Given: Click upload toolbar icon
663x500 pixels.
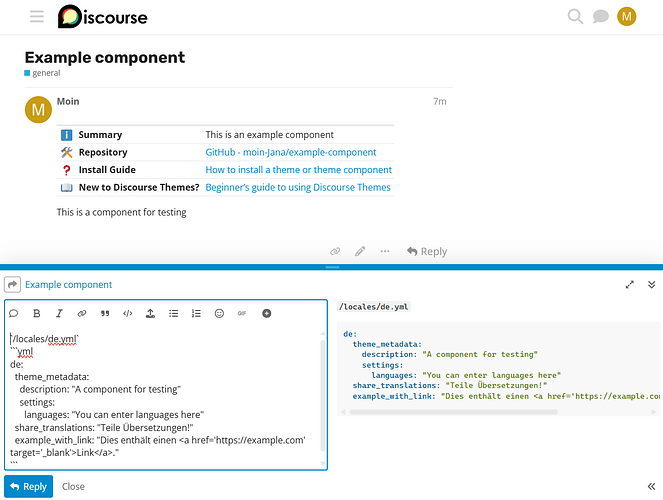Looking at the screenshot, I should pyautogui.click(x=151, y=313).
